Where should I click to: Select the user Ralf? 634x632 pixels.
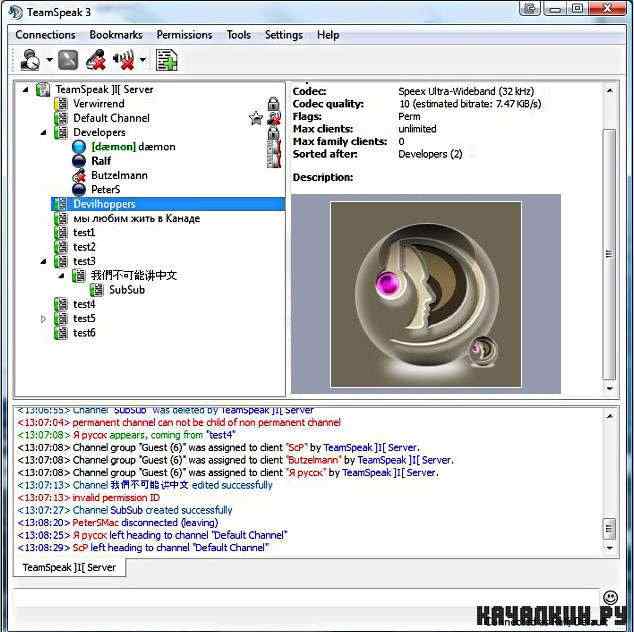101,161
